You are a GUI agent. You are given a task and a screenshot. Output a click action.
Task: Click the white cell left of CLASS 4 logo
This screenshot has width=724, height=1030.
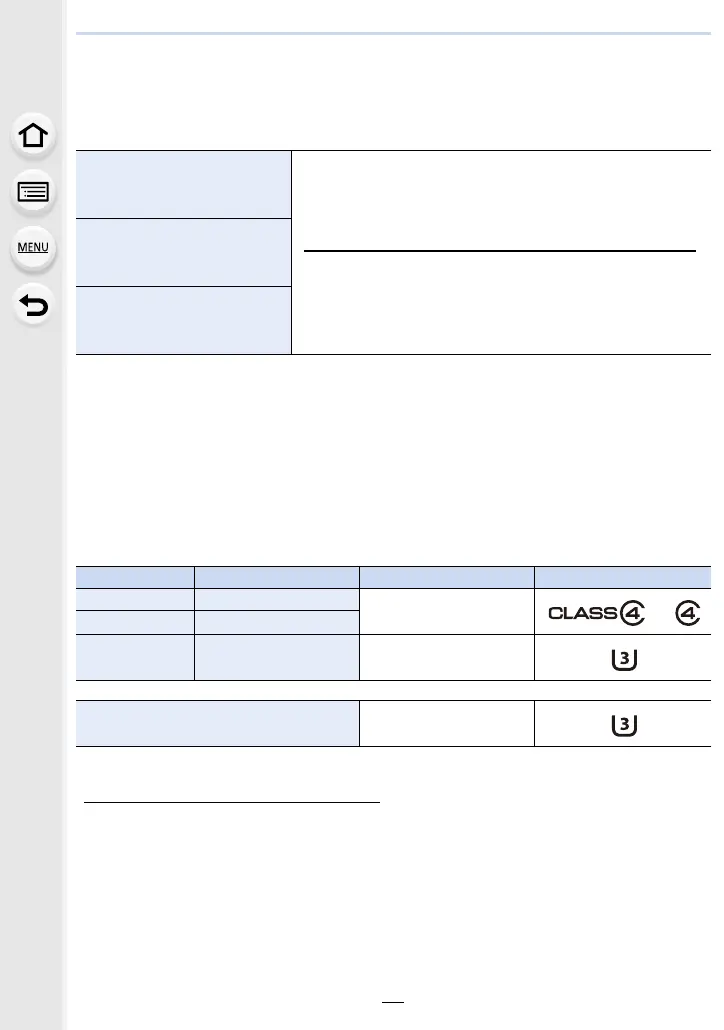[x=447, y=612]
